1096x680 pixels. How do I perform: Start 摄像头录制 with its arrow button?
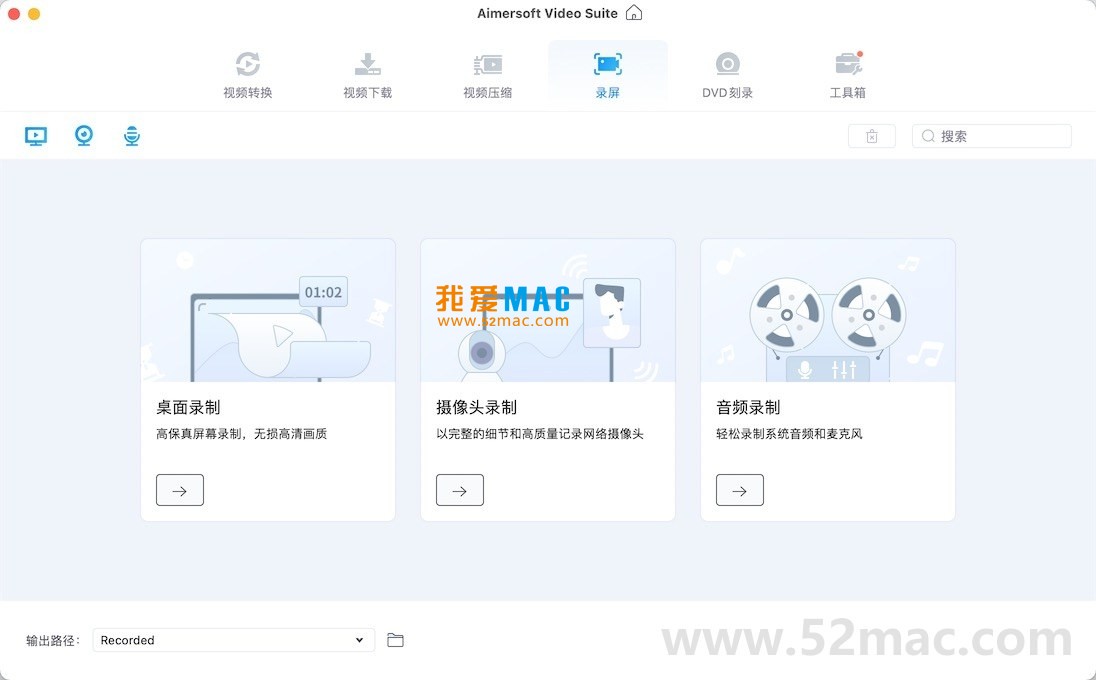pos(460,490)
